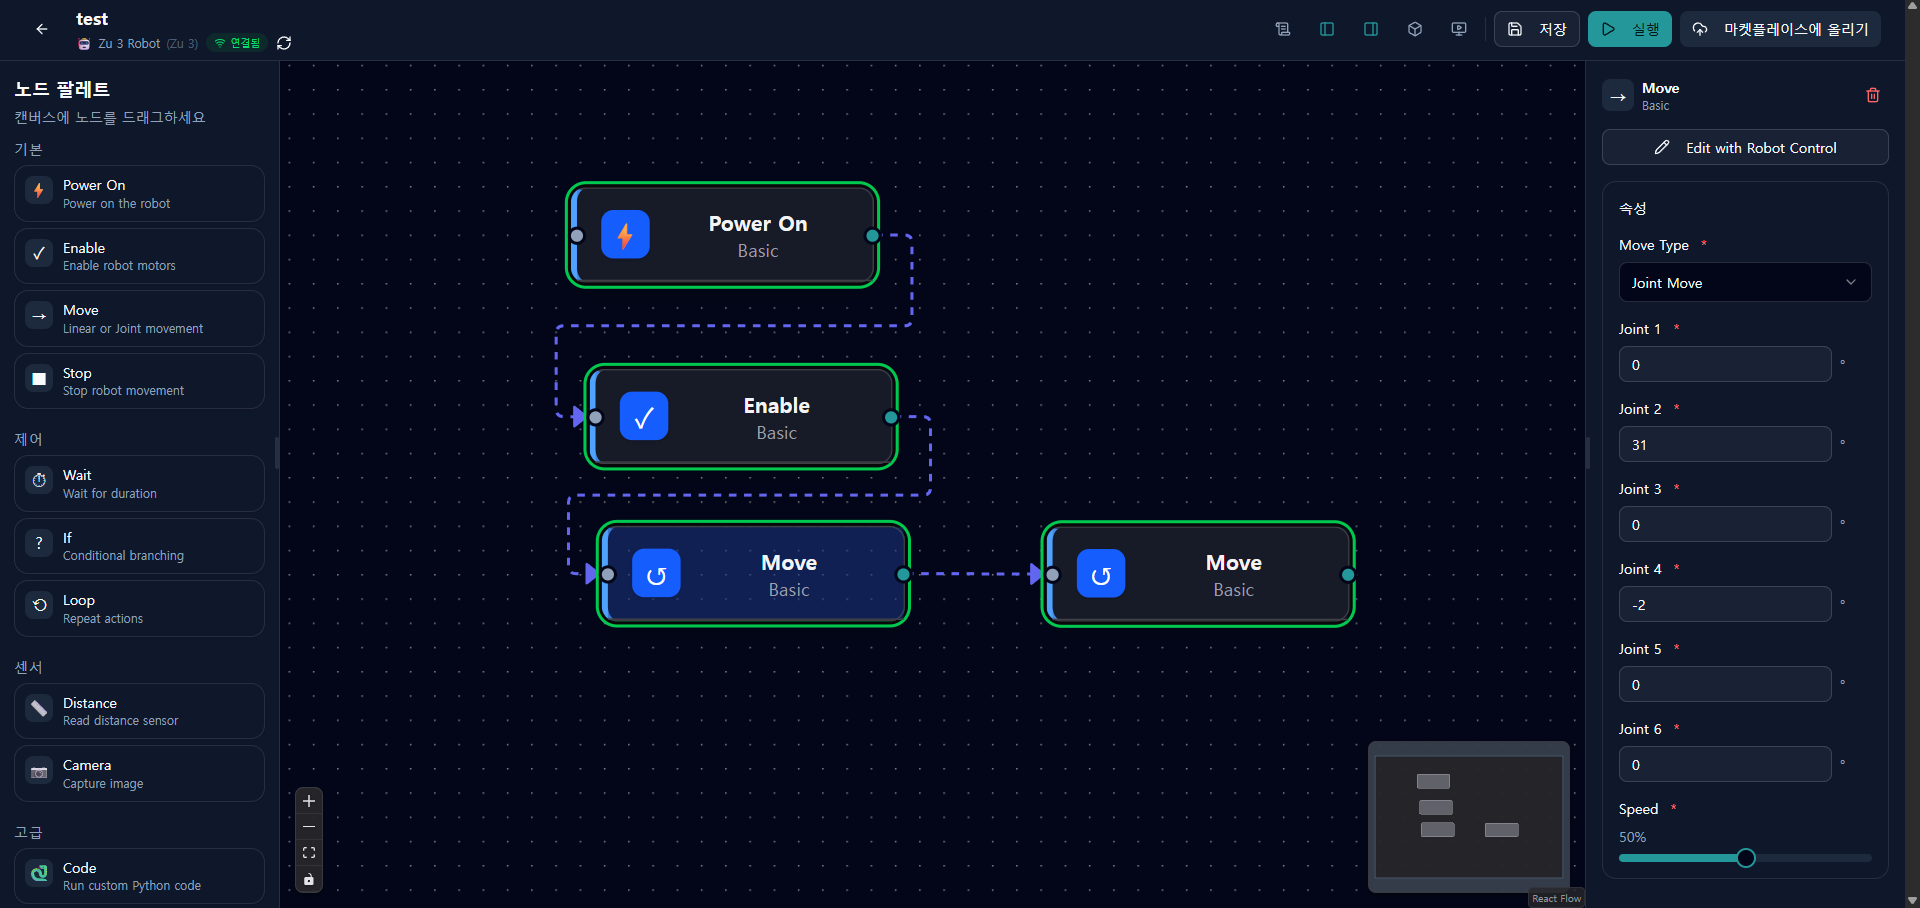This screenshot has height=908, width=1920.
Task: Upload to marketplace with 마켓플레이스에 올리기
Action: coord(1781,29)
